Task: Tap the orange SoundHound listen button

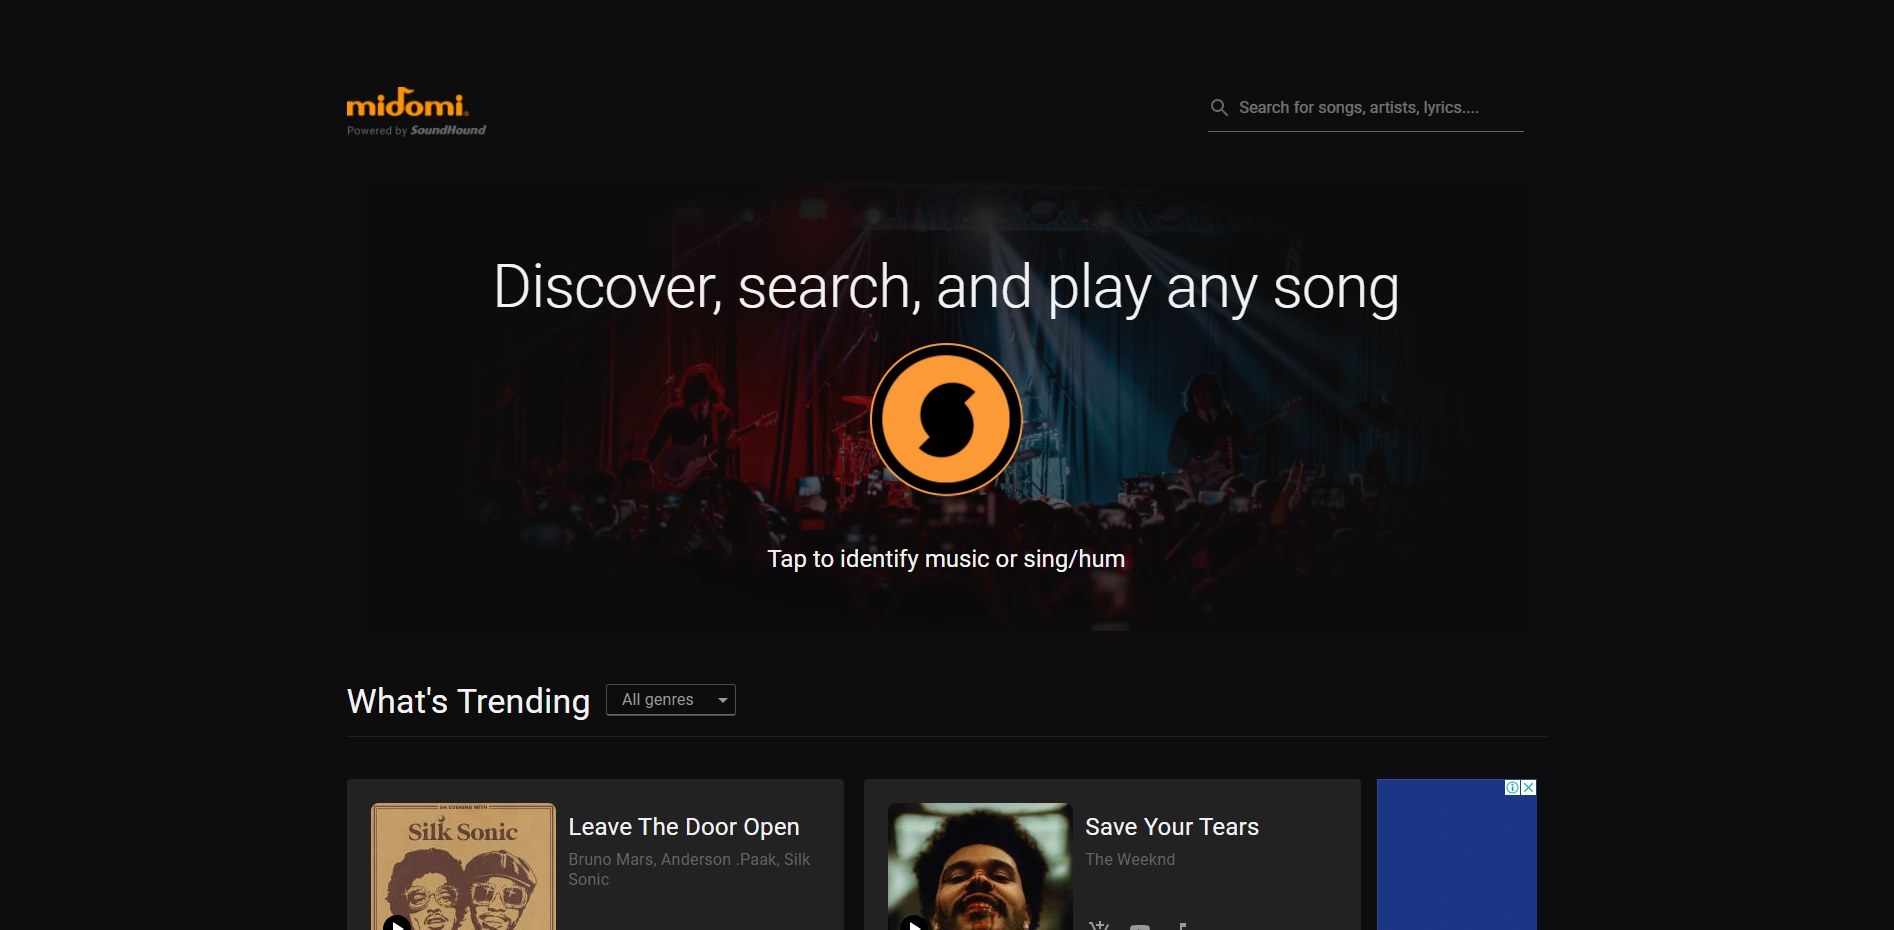Action: tap(946, 420)
